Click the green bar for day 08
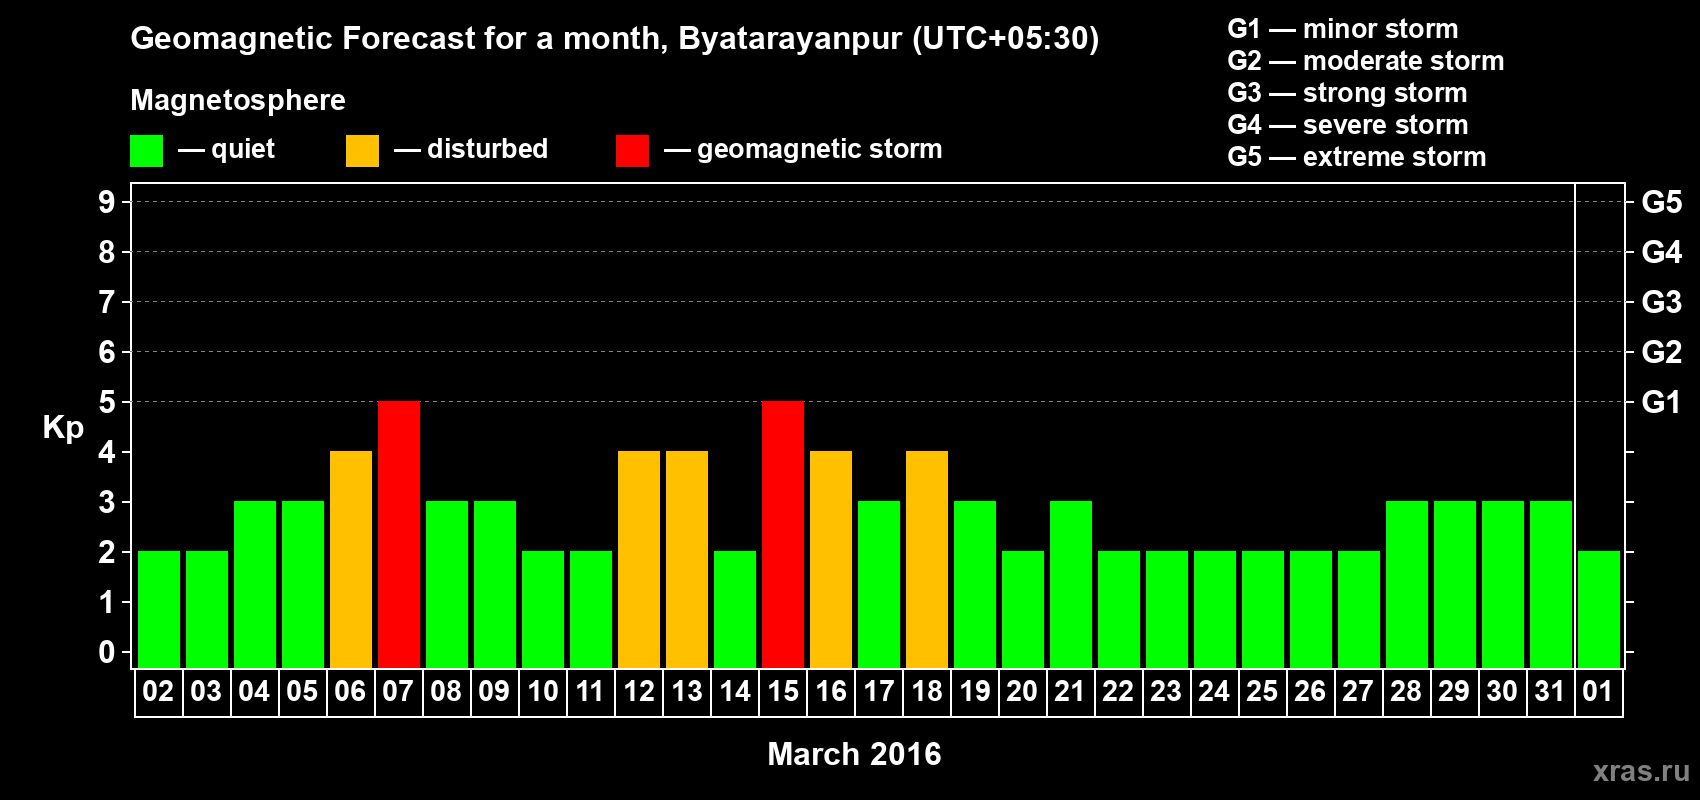Screen dimensions: 1700x800 [447, 585]
